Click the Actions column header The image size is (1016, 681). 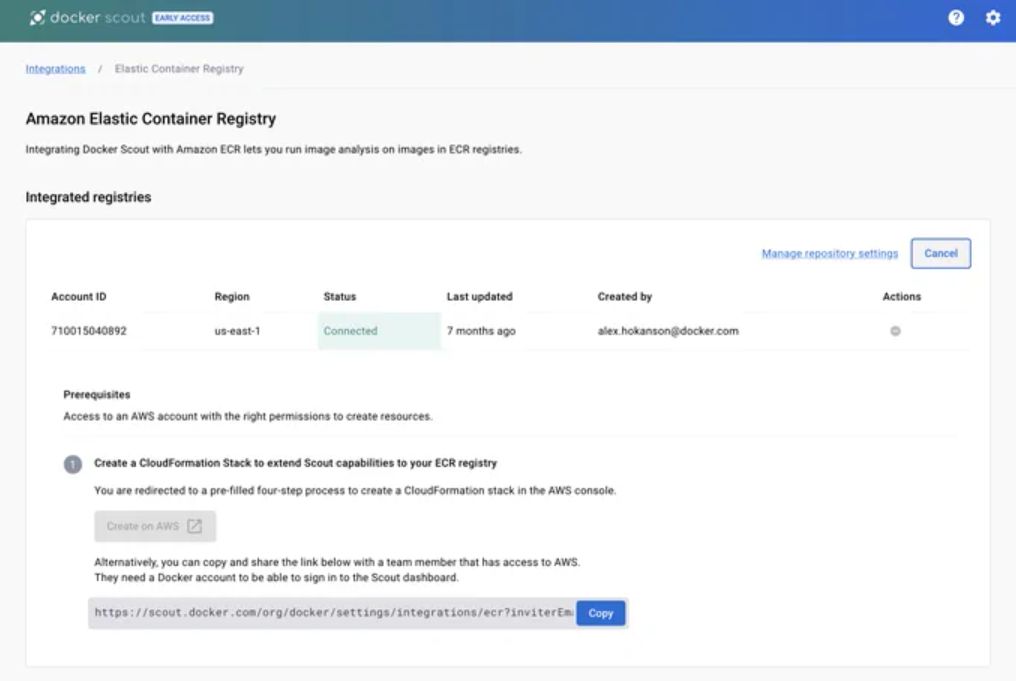[901, 297]
